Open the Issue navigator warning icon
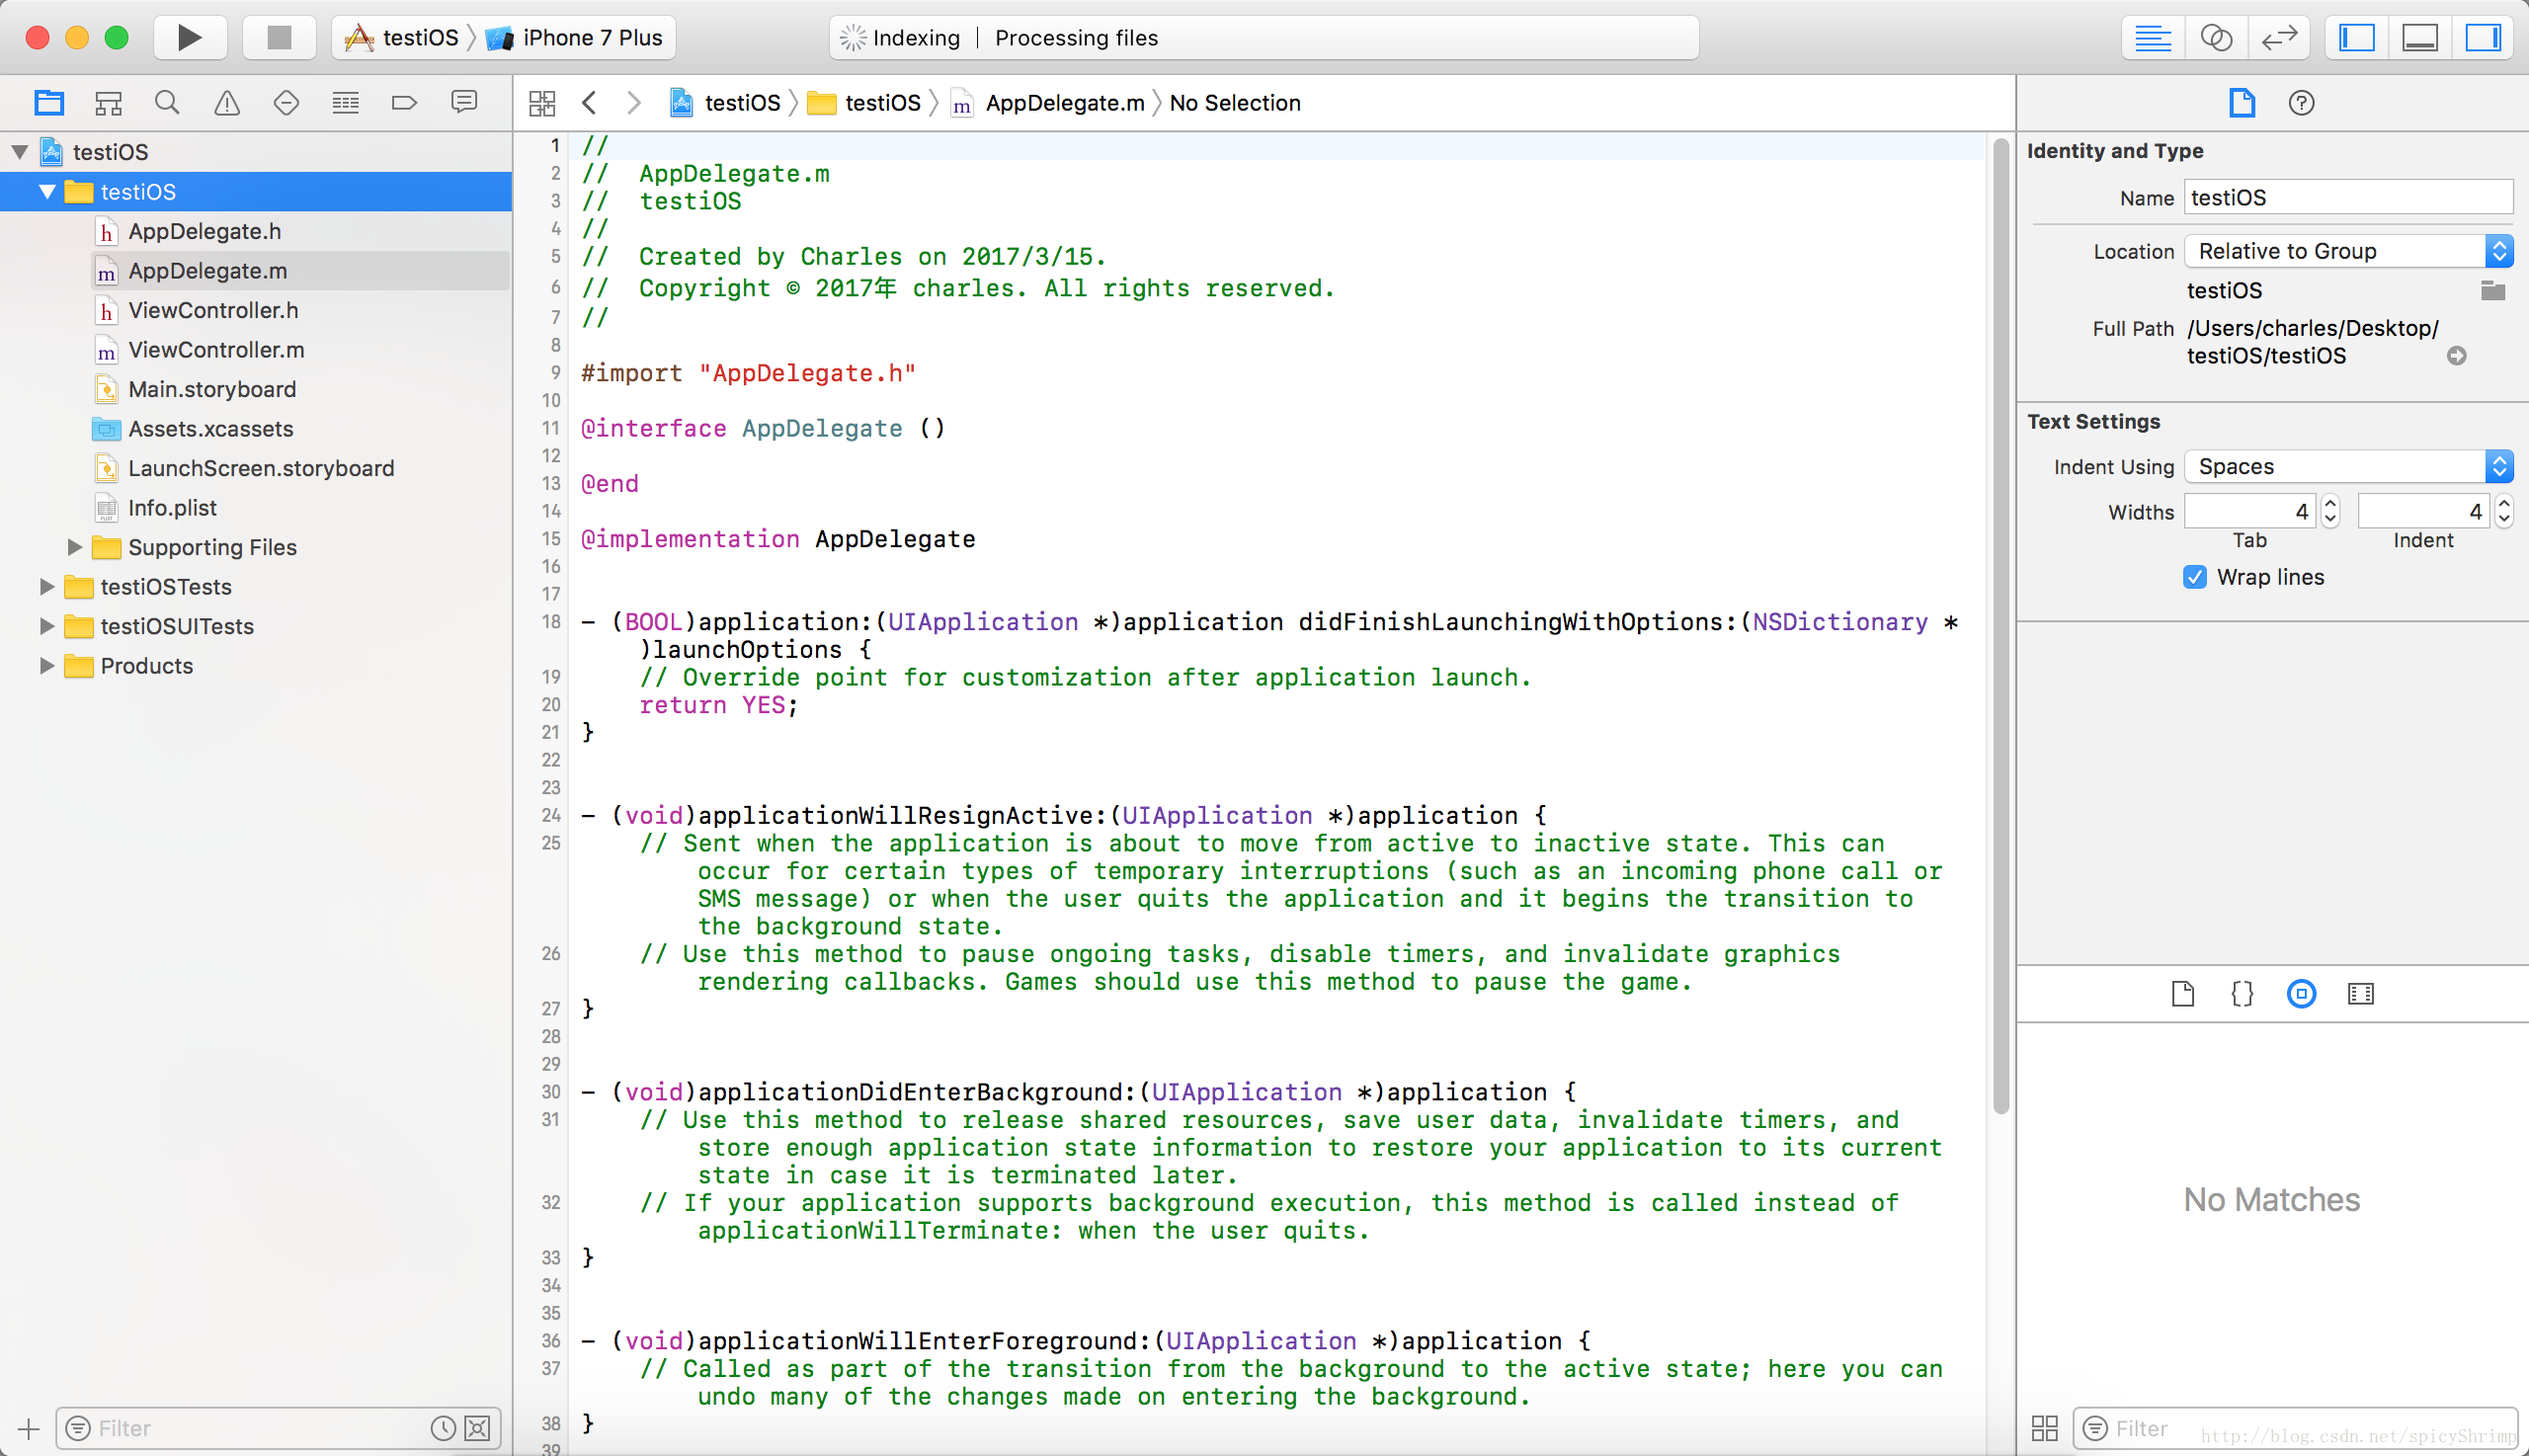This screenshot has height=1456, width=2529. [227, 102]
